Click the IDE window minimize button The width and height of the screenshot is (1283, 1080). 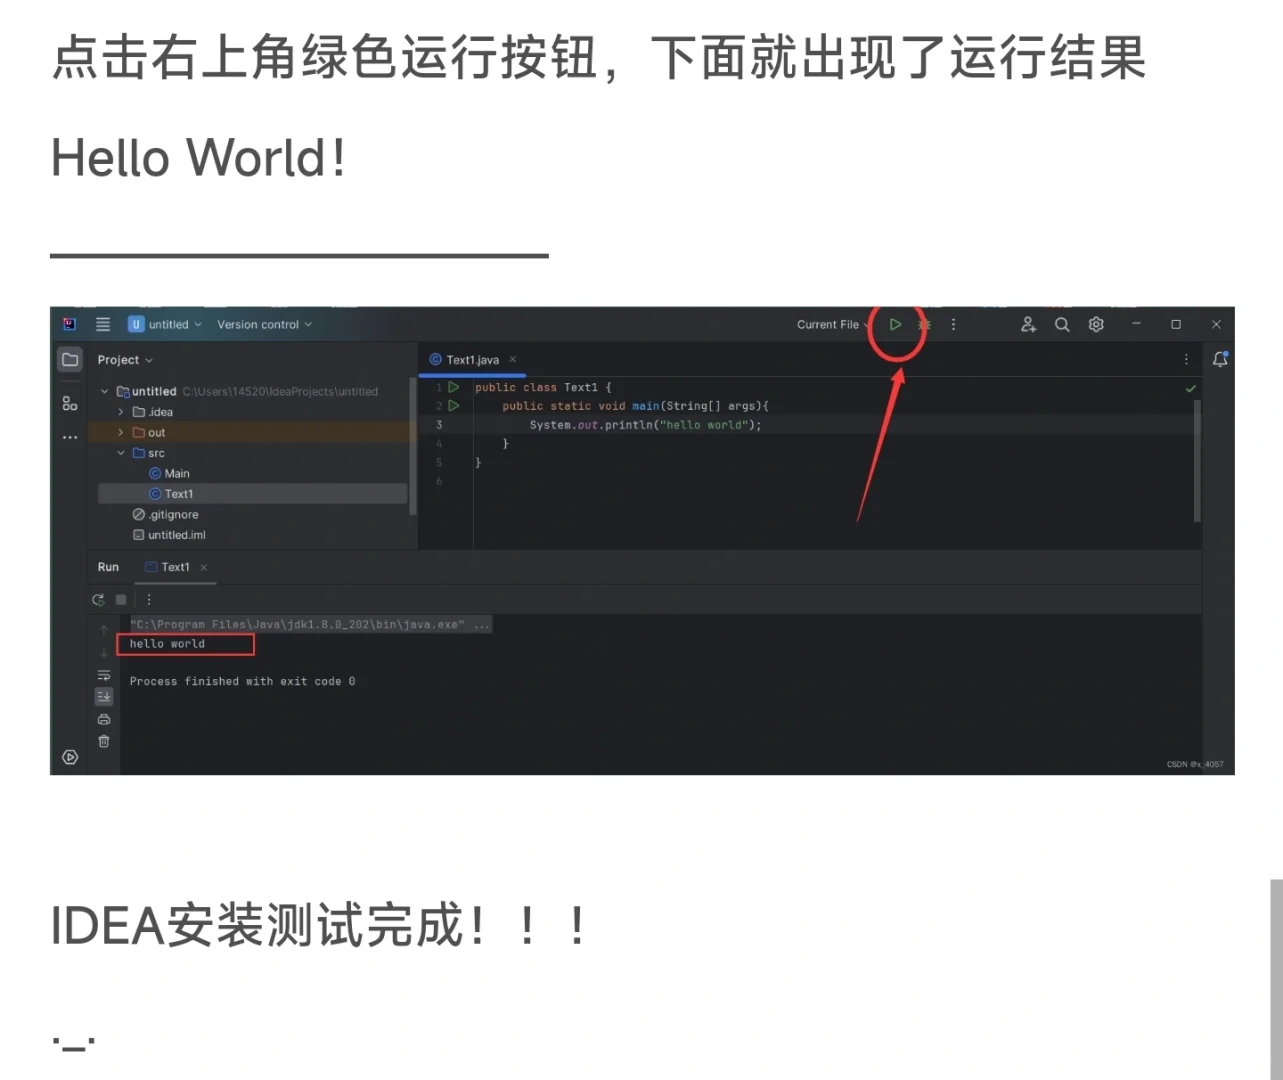(1136, 324)
